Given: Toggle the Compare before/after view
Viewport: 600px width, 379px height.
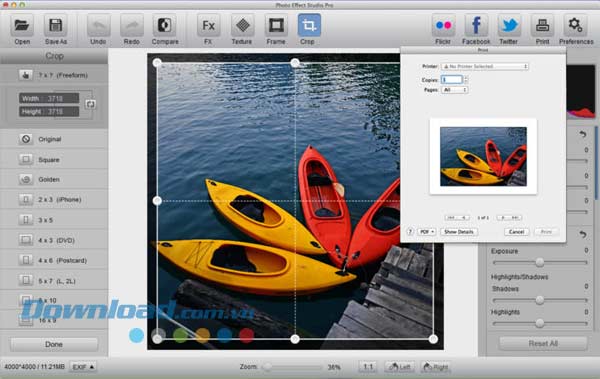Looking at the screenshot, I should (165, 26).
